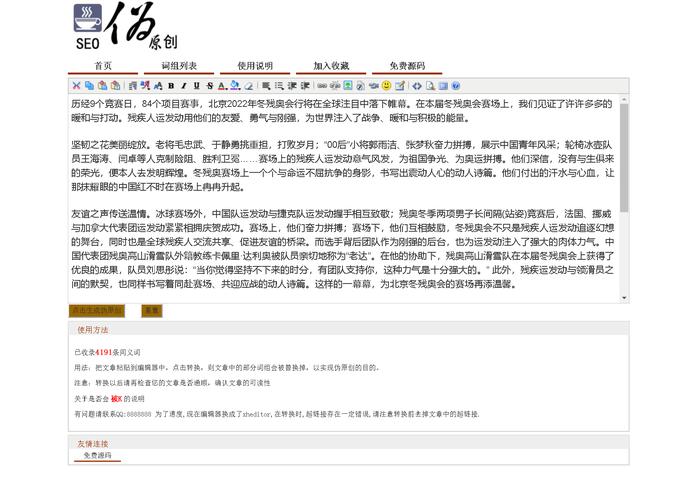Open the 词组列表 navigation tab
The width and height of the screenshot is (688, 500).
(x=179, y=66)
